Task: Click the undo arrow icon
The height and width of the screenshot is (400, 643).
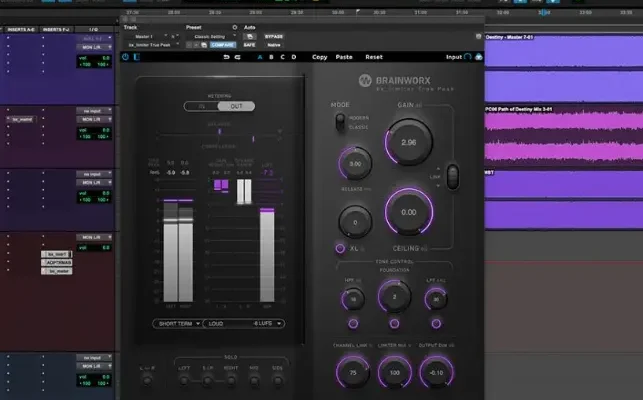Action: coord(226,57)
